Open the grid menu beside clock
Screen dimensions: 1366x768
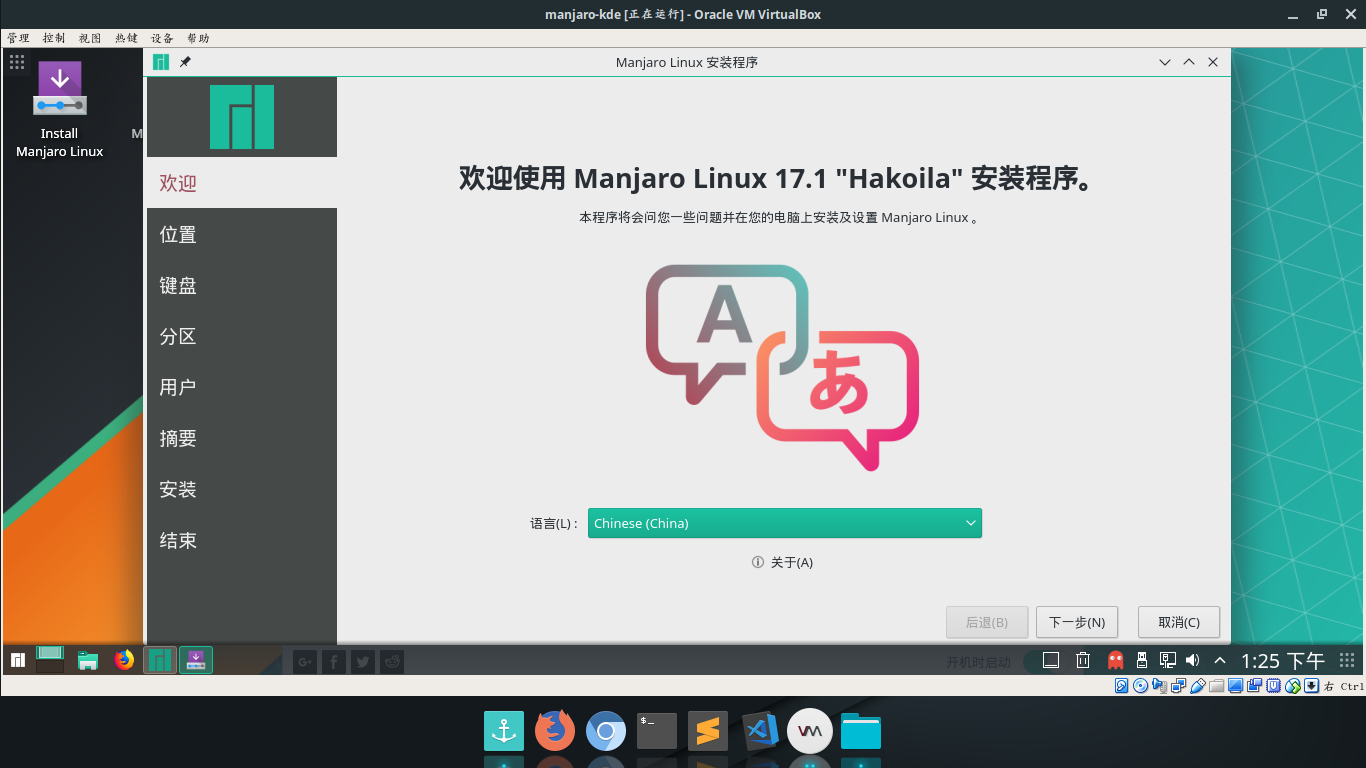click(1347, 660)
